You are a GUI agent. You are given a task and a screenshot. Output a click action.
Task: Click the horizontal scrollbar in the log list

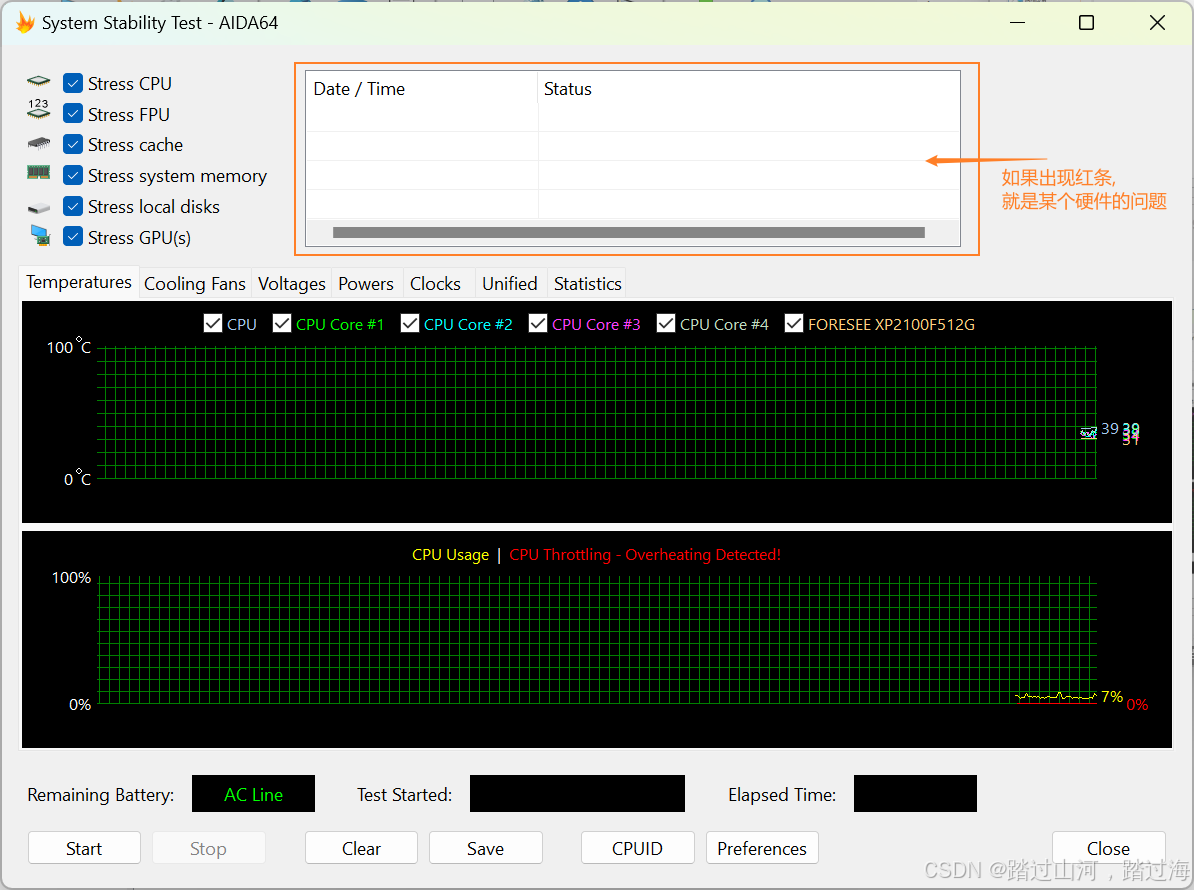point(628,232)
